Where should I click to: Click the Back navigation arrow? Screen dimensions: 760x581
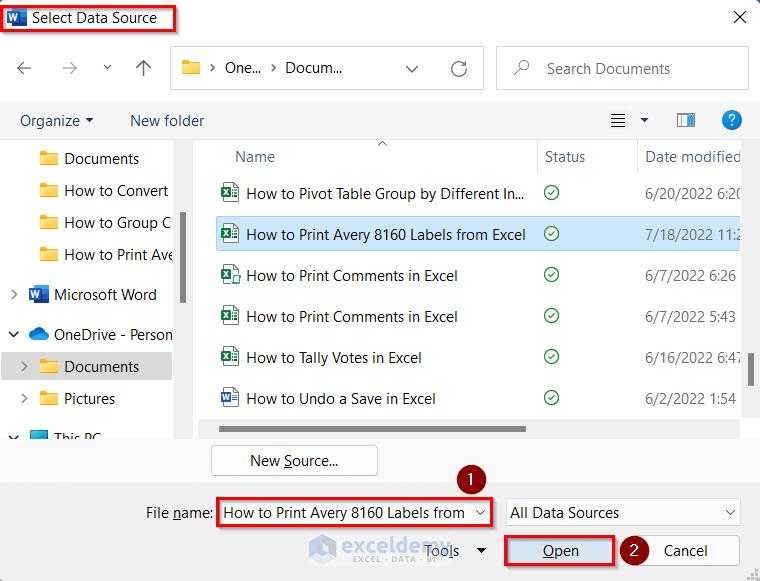click(25, 68)
